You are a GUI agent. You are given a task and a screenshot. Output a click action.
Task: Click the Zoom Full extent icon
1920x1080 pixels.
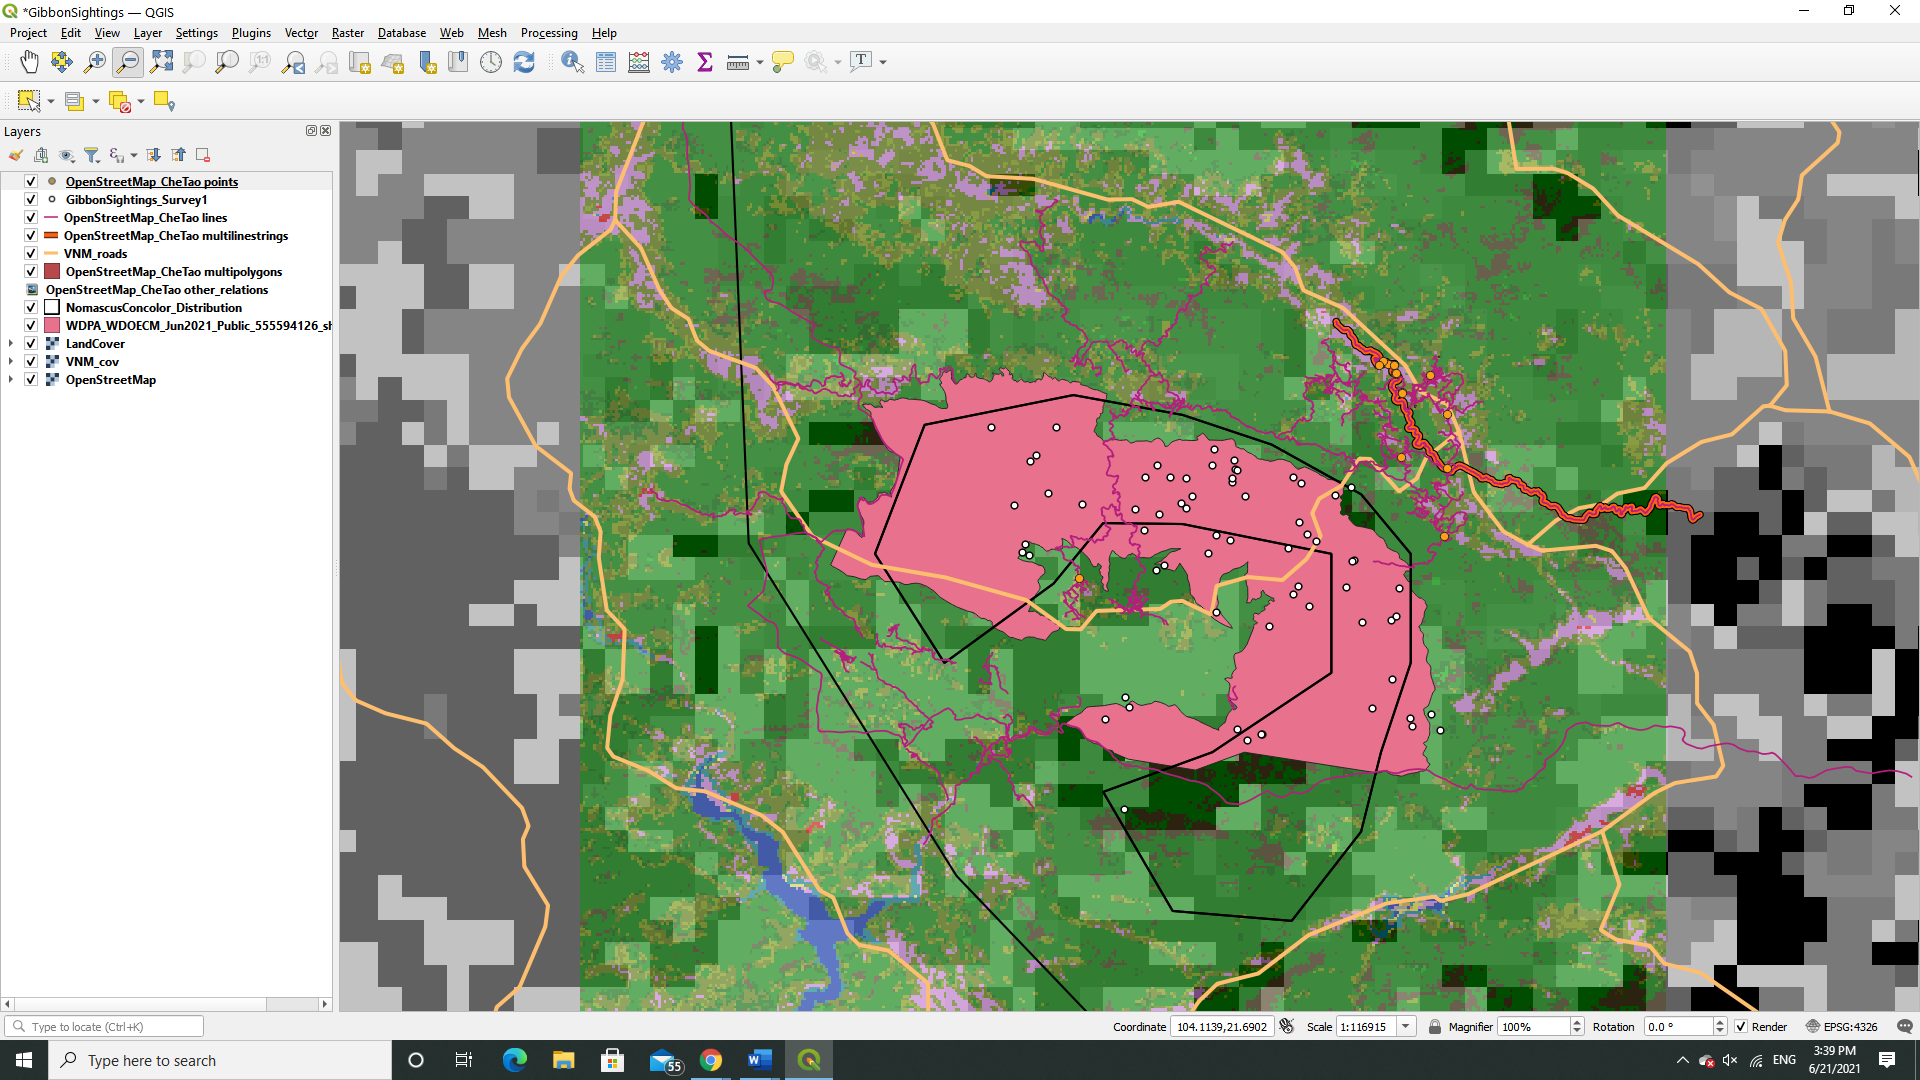pos(161,62)
